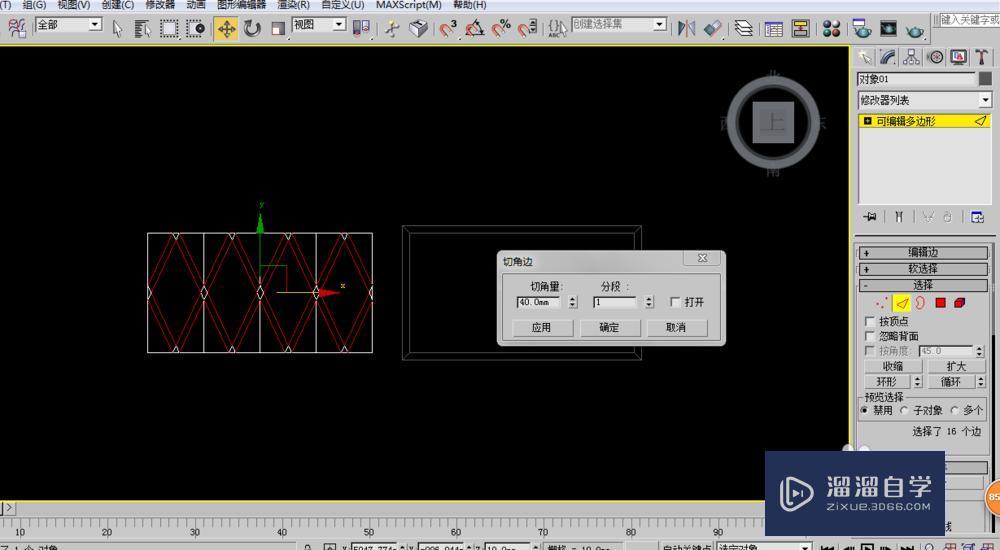Viewport: 1000px width, 550px height.
Task: Switch to Hierarchy panel tab icon
Action: (x=911, y=58)
